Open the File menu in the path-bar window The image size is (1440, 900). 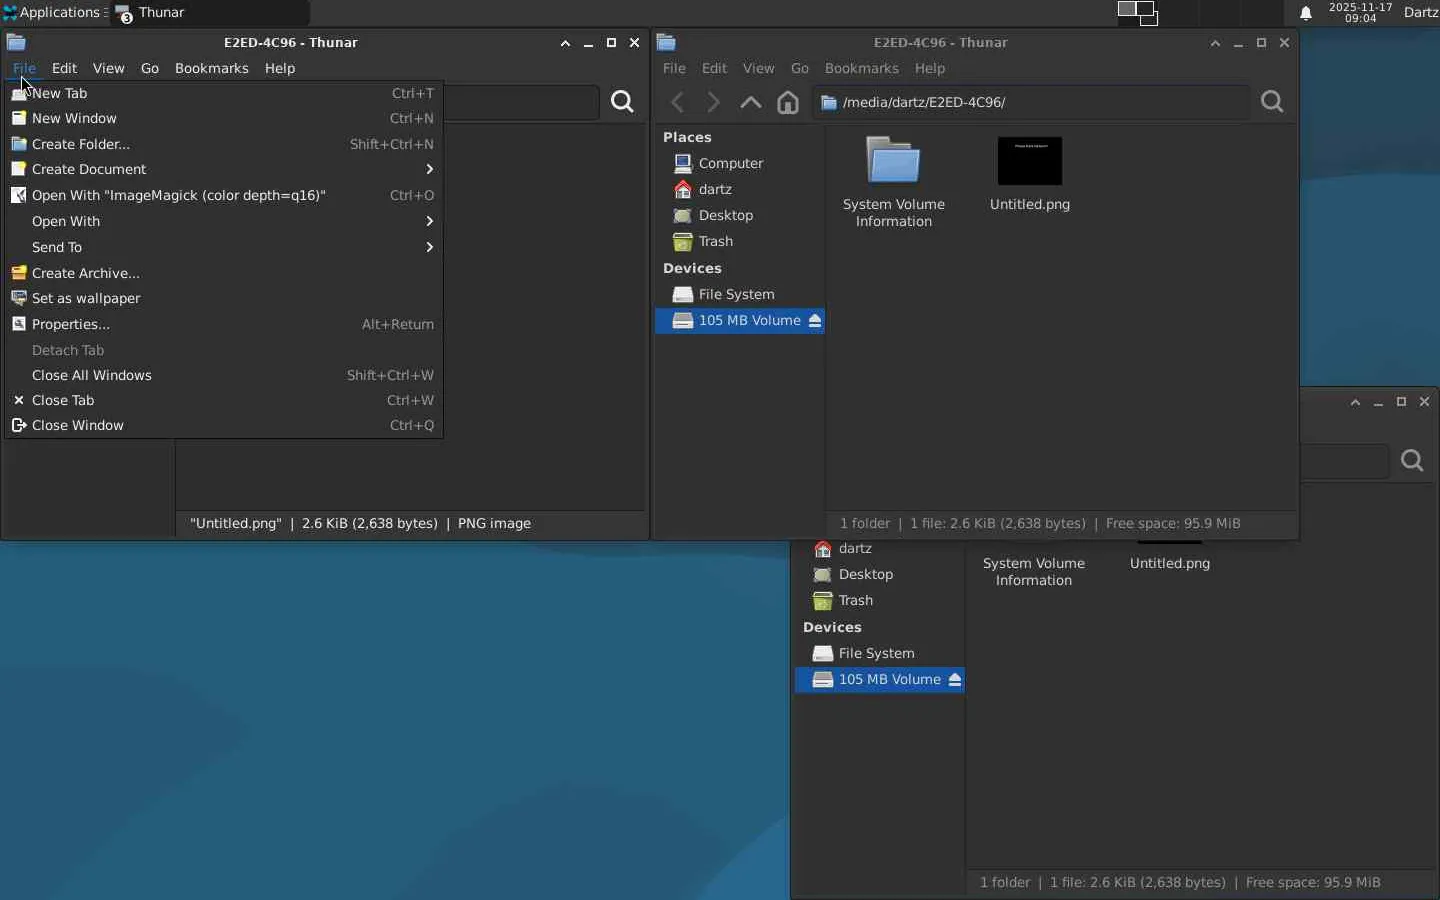pyautogui.click(x=674, y=68)
